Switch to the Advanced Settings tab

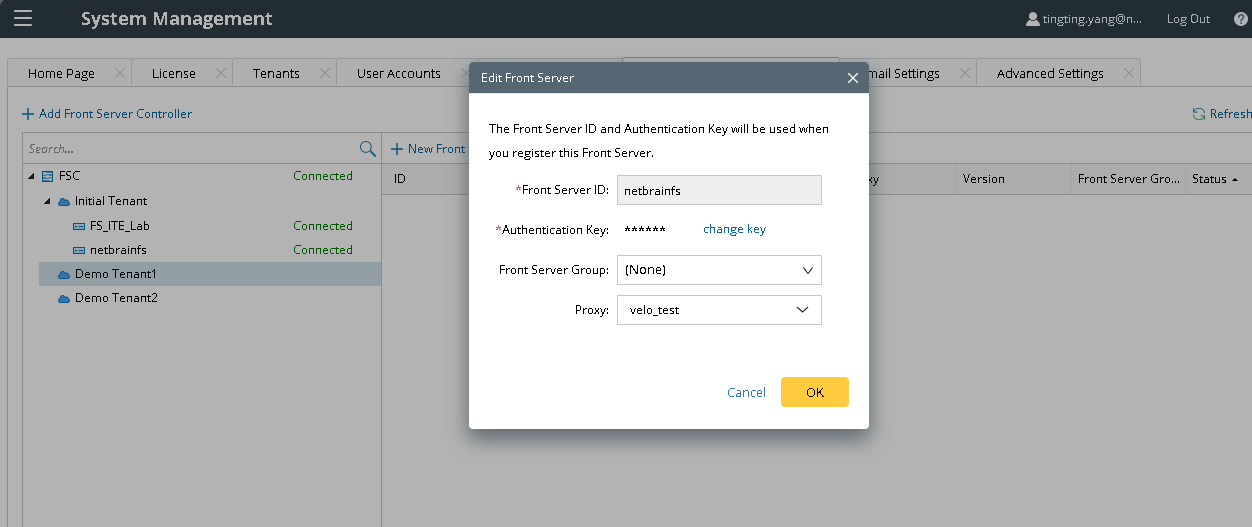click(1049, 73)
